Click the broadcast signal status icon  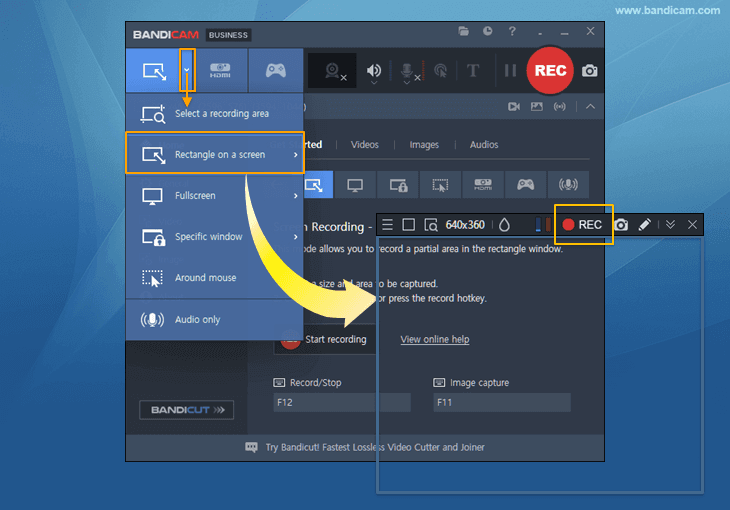[560, 107]
